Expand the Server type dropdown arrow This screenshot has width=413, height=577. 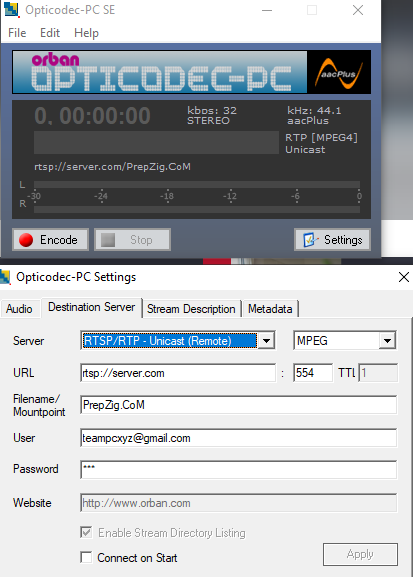click(266, 341)
